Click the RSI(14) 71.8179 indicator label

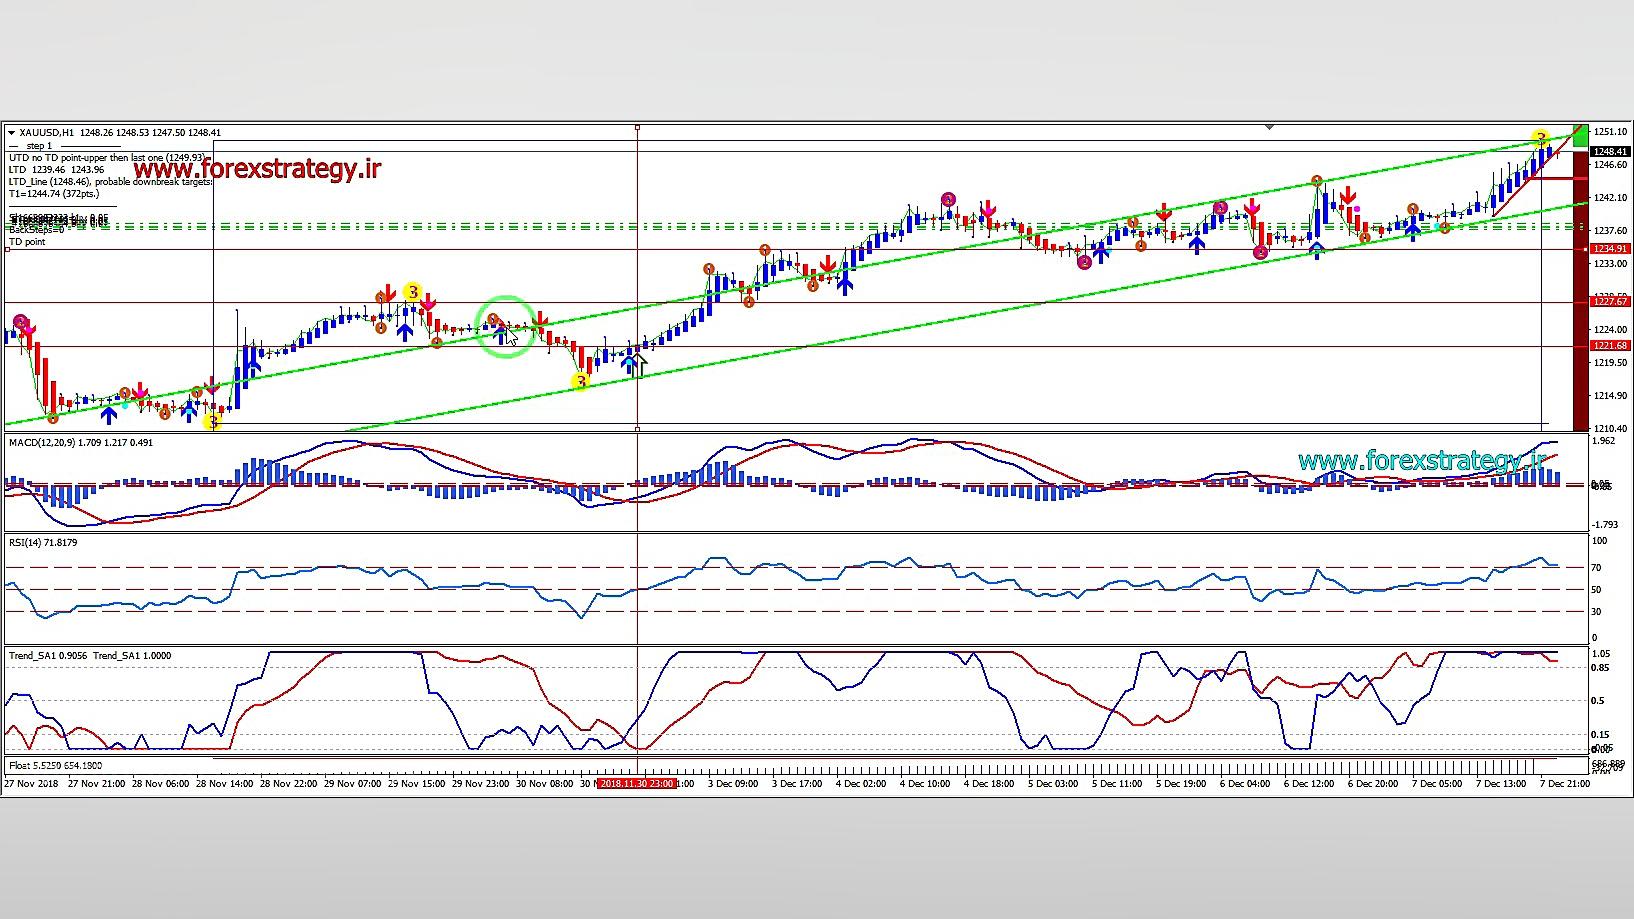pyautogui.click(x=43, y=542)
